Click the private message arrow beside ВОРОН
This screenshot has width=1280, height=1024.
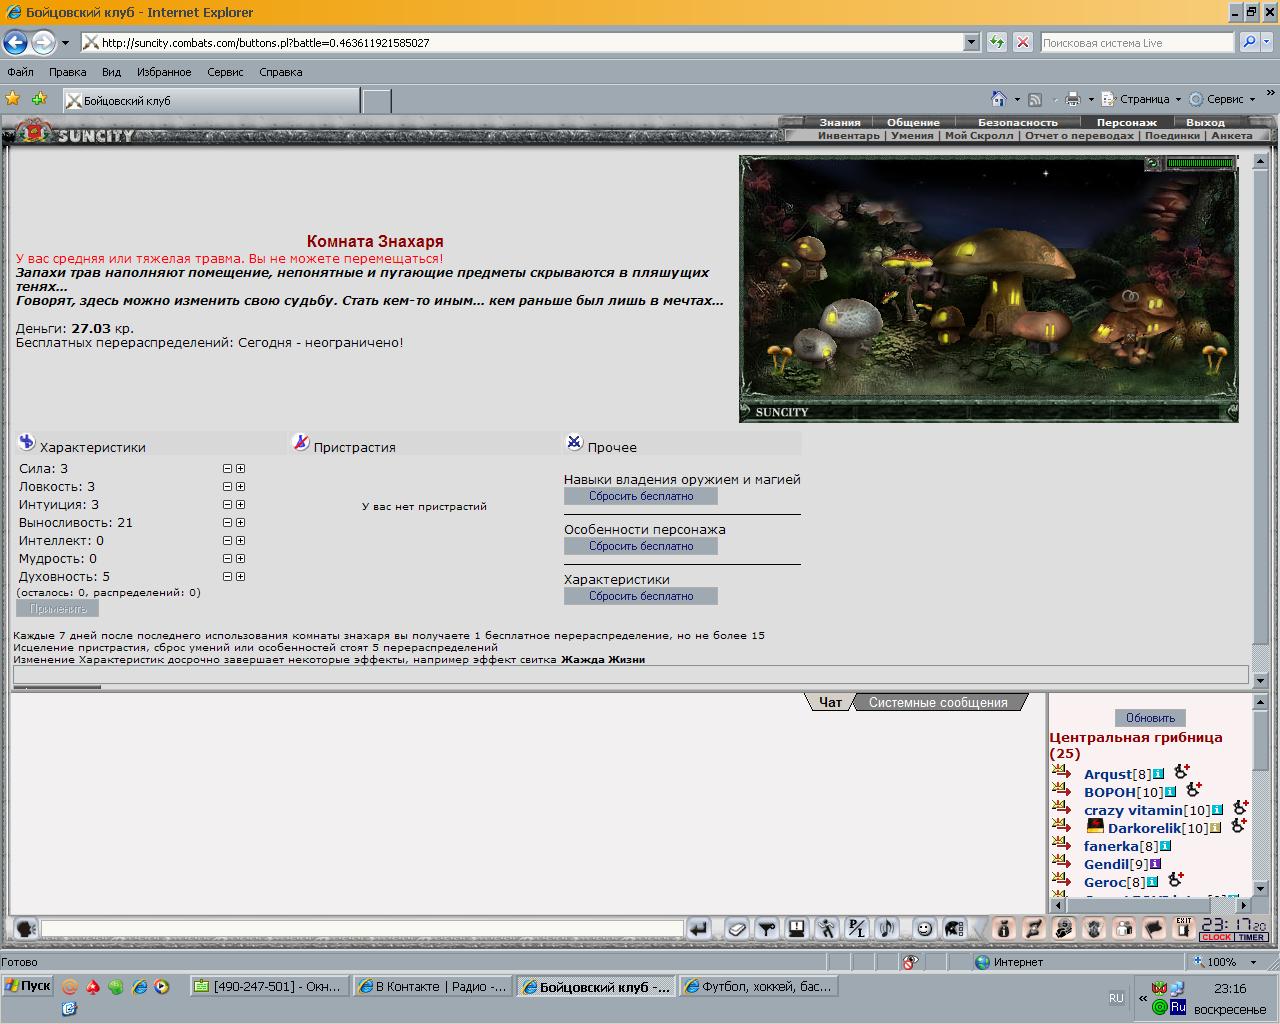pyautogui.click(x=1061, y=789)
